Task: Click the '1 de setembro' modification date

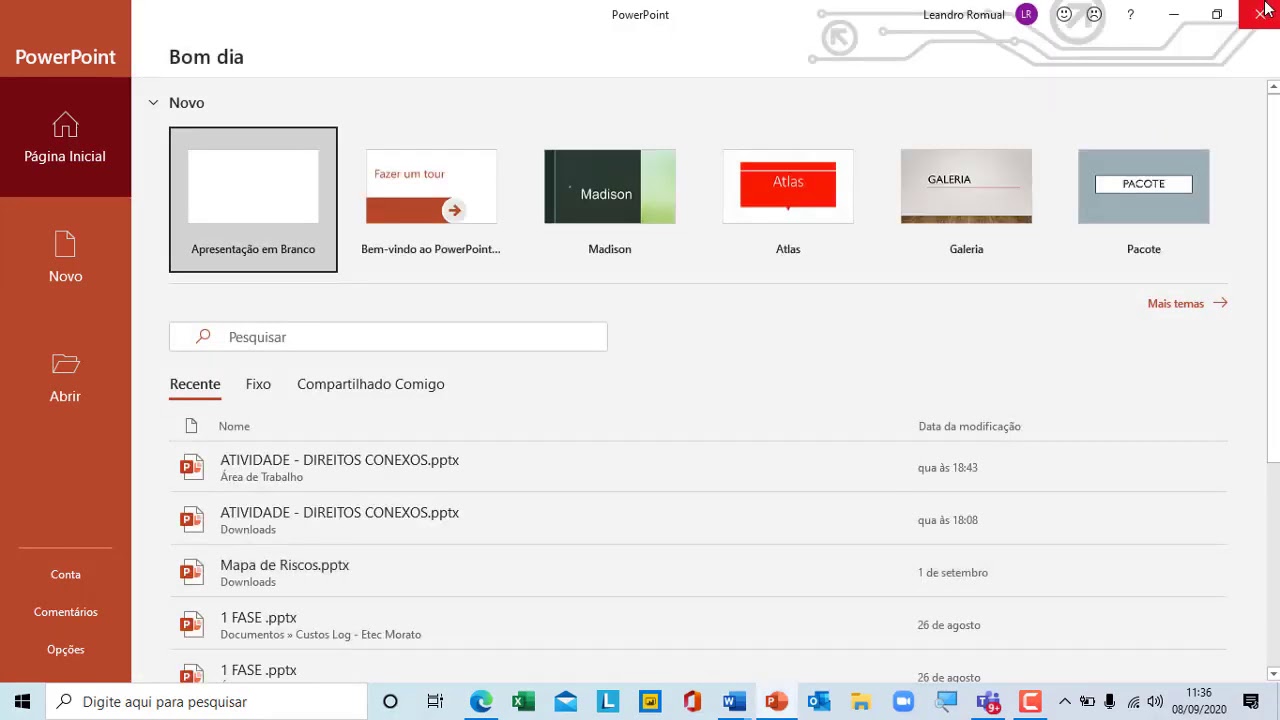Action: click(953, 573)
